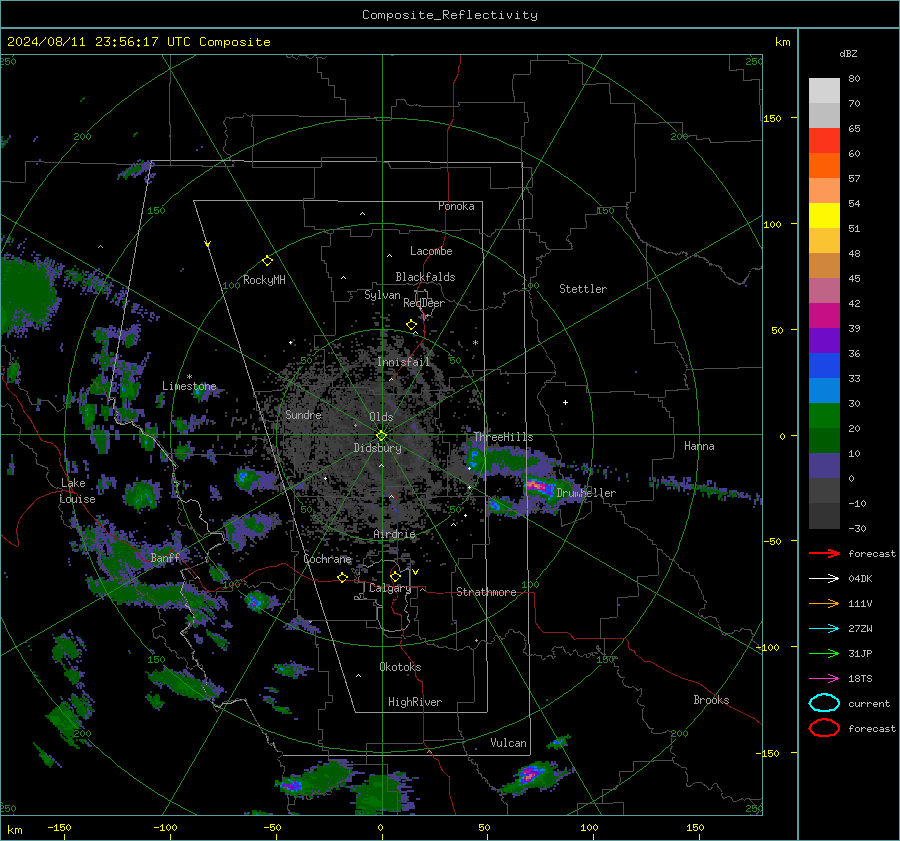
Task: Click the magenta swatch between 42 and 39
Action: (x=824, y=316)
